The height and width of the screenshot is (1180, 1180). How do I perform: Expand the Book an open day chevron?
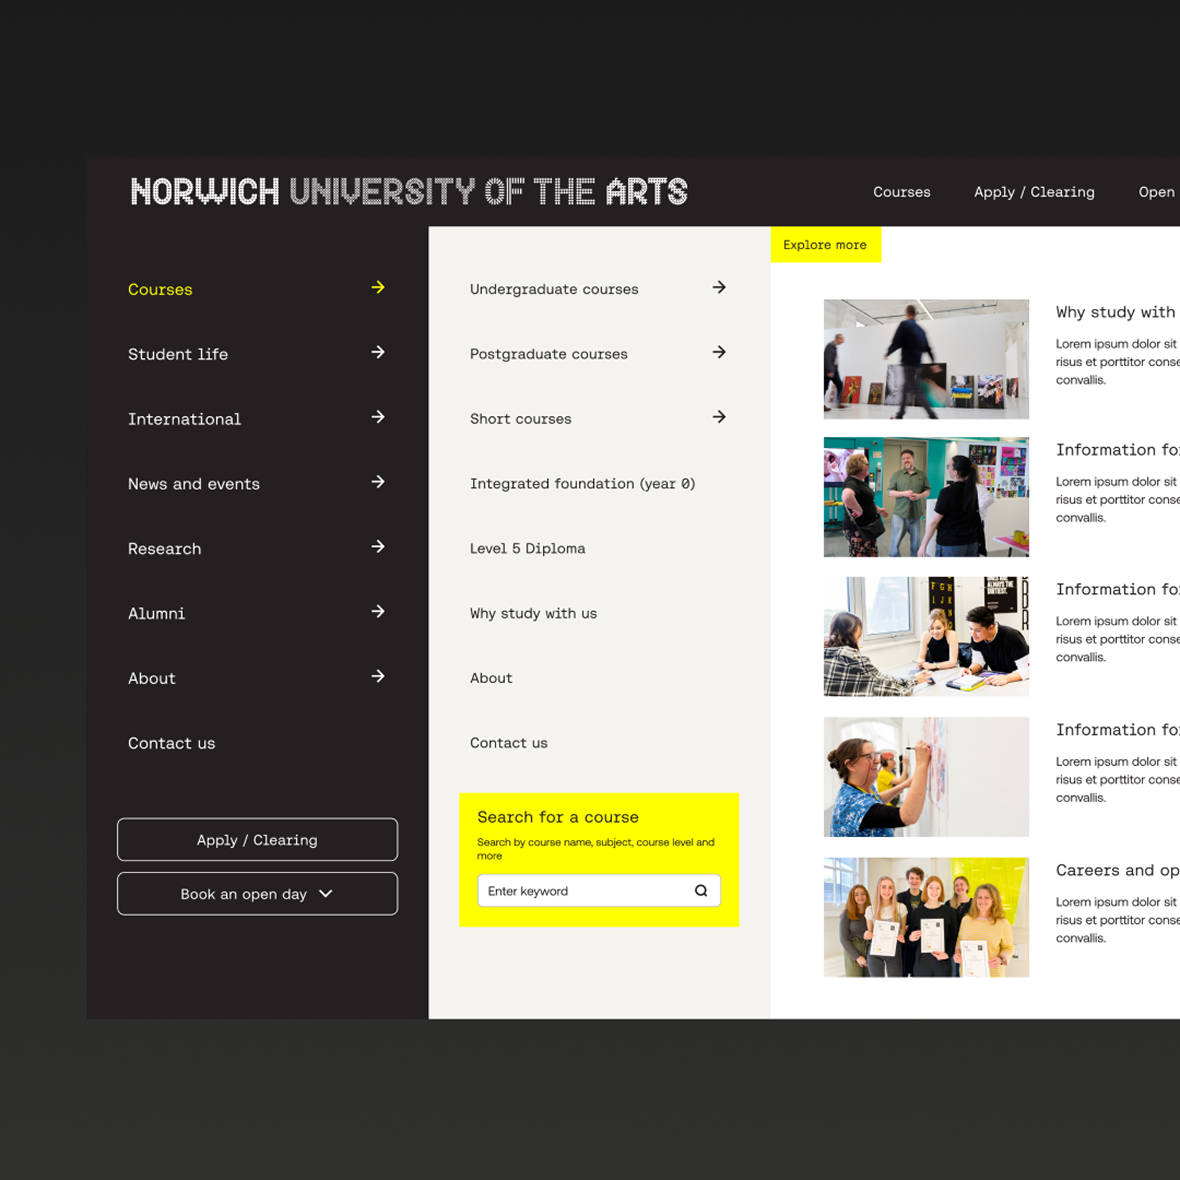tap(326, 893)
